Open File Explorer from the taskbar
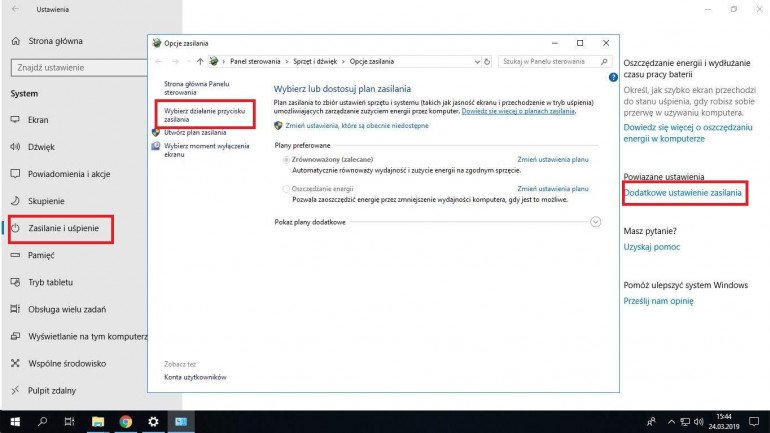 [98, 422]
